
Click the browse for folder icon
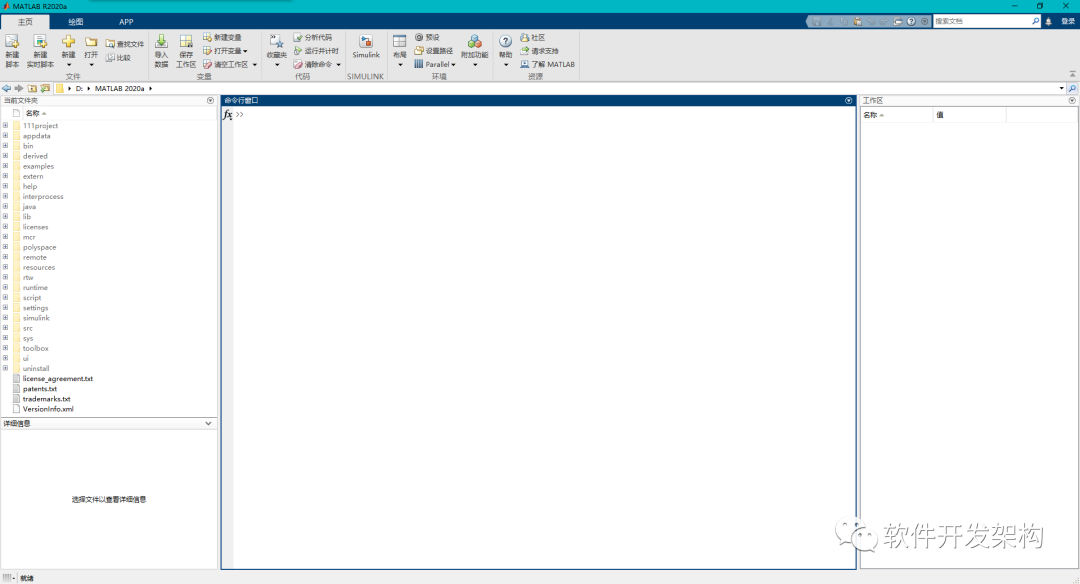pyautogui.click(x=45, y=88)
